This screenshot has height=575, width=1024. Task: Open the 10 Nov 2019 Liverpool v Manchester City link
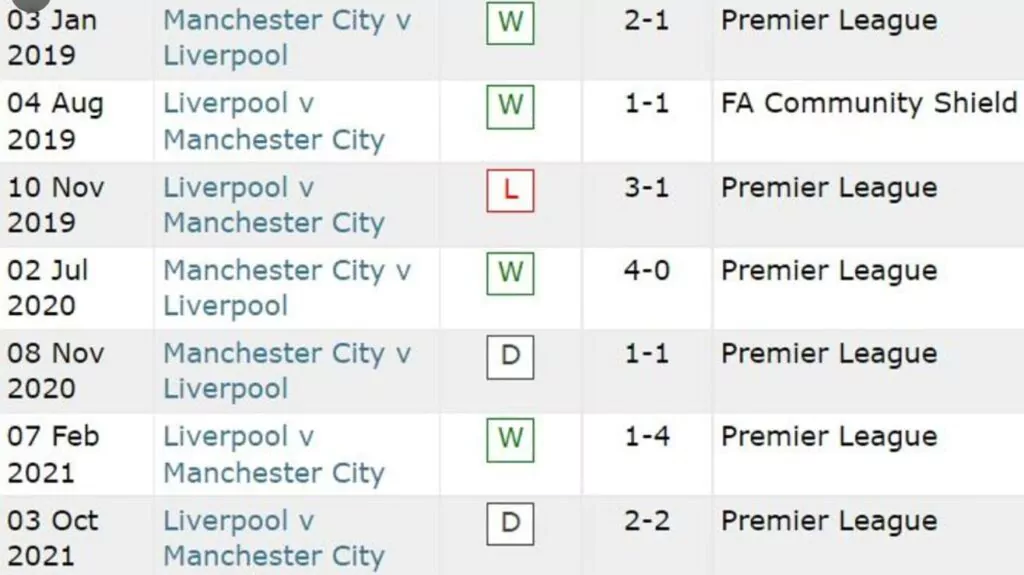274,205
